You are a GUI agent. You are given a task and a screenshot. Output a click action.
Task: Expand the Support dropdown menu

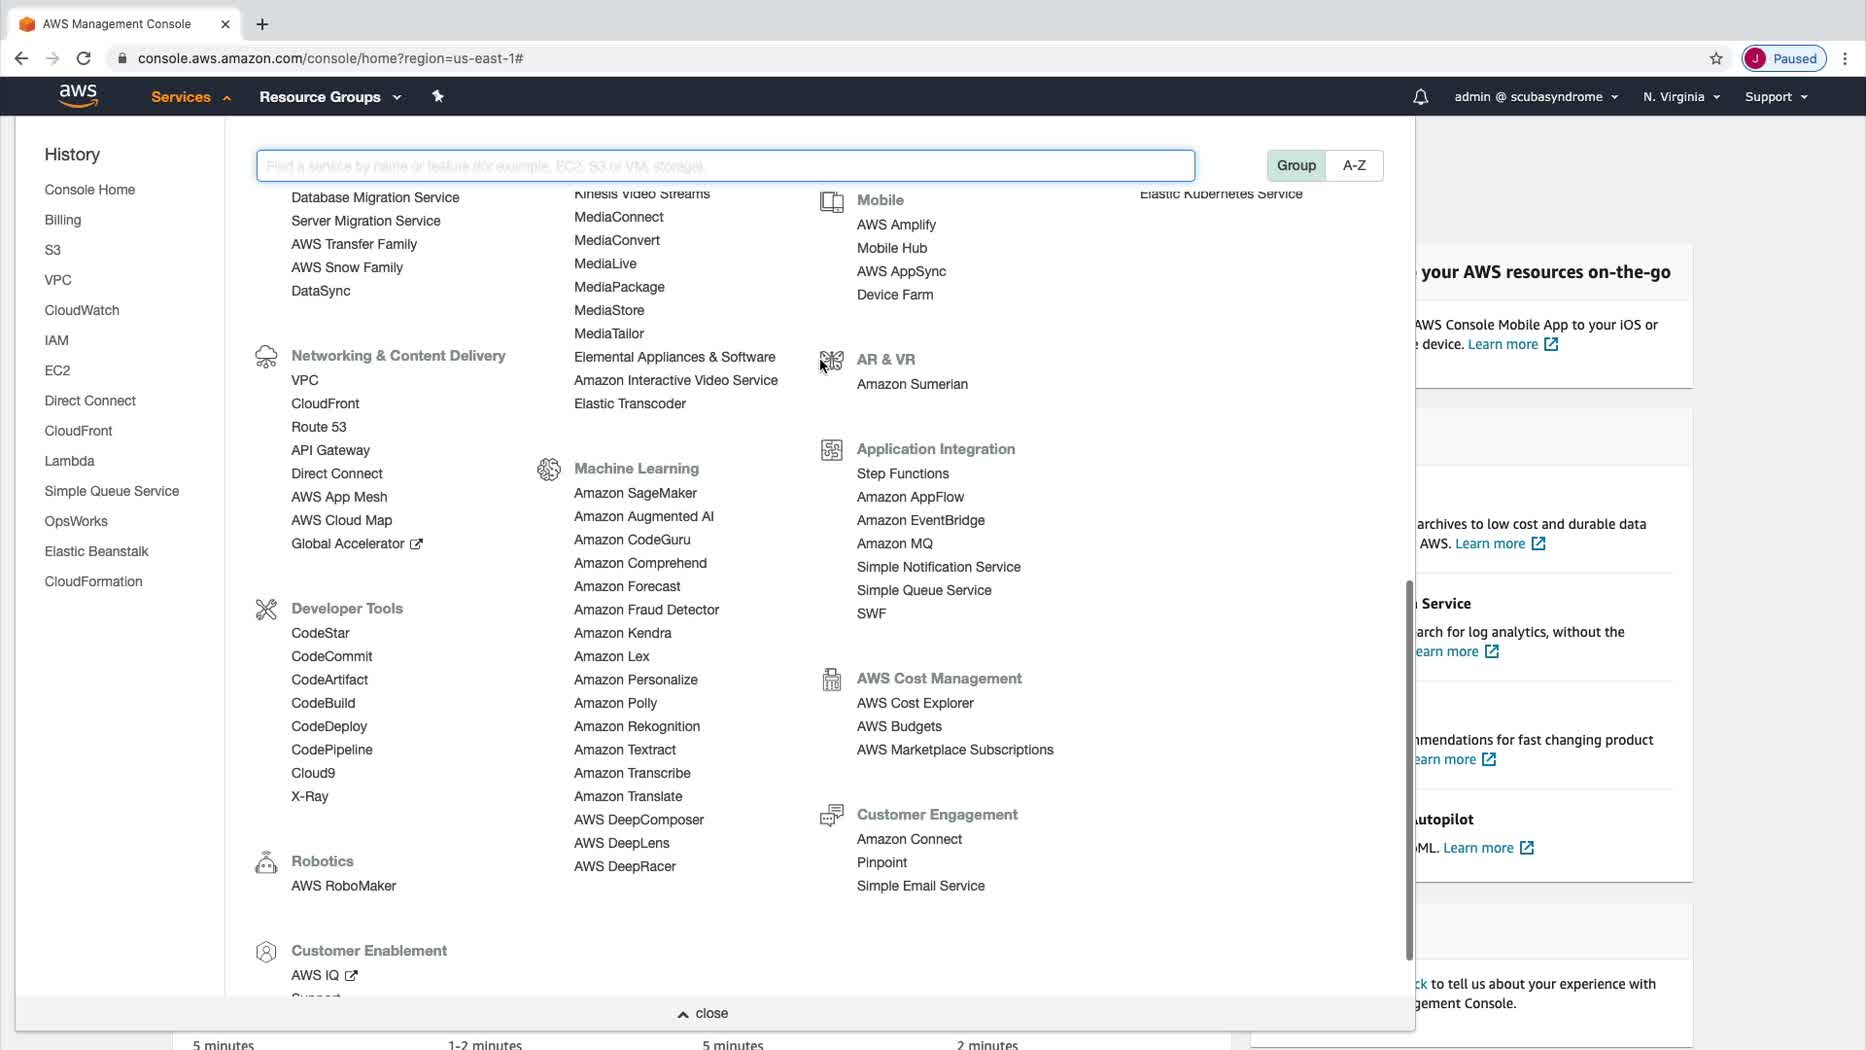(x=1776, y=97)
